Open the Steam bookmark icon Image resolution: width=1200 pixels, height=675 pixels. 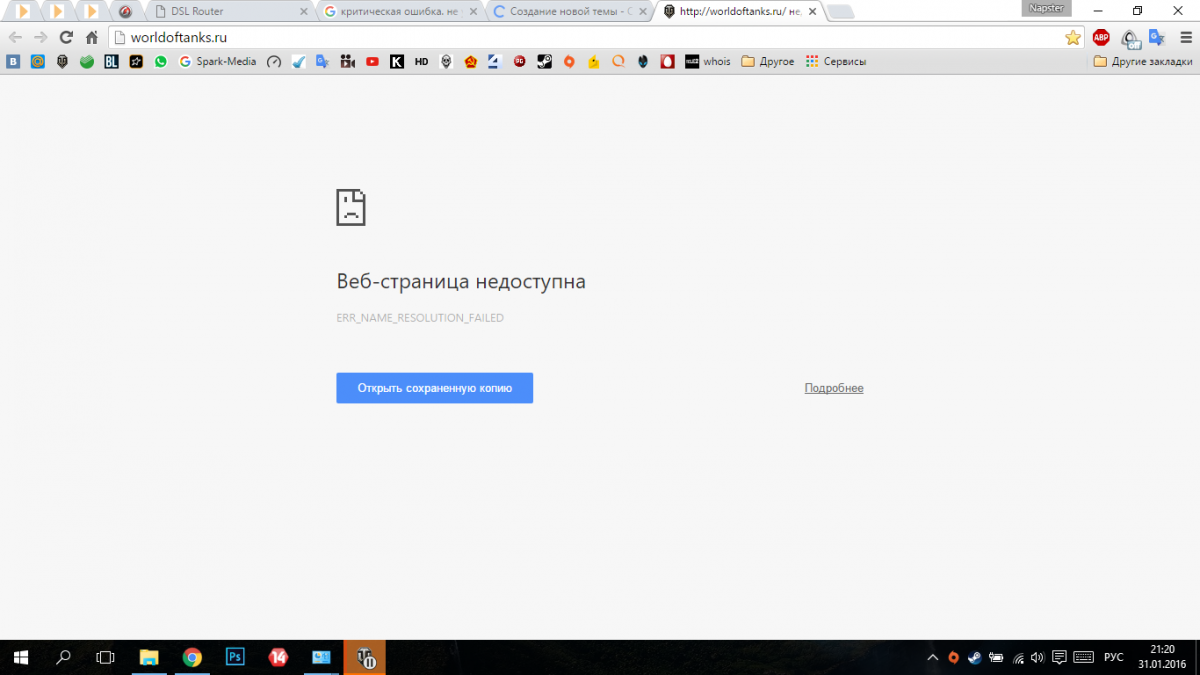pos(544,61)
